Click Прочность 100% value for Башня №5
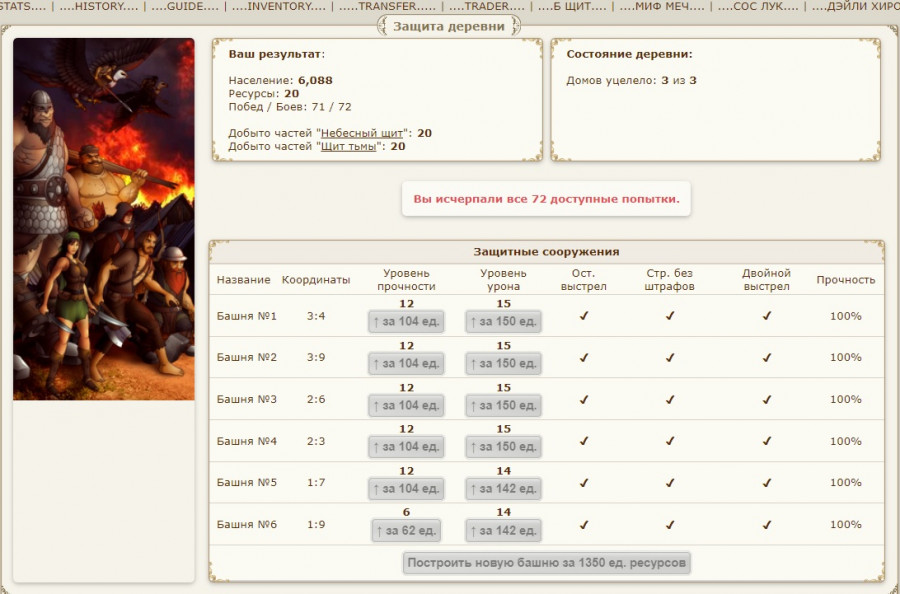Image resolution: width=900 pixels, height=594 pixels. click(845, 483)
